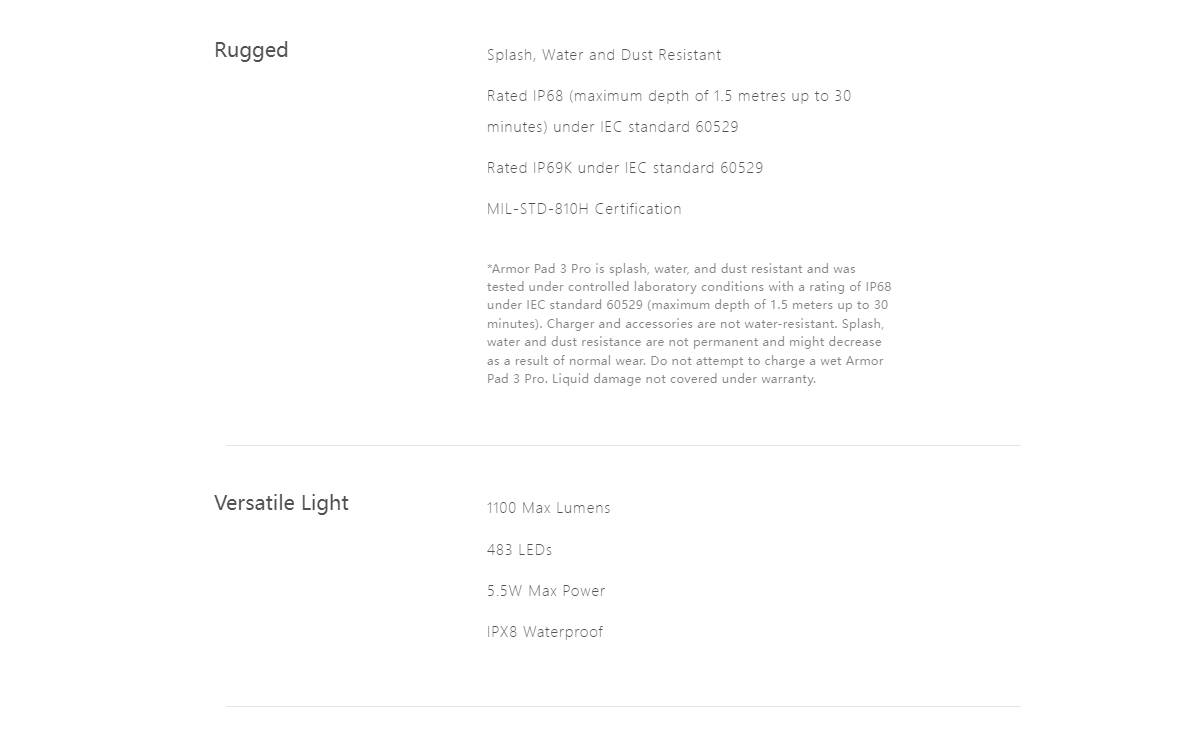Click the Rated IP69K specification line

[625, 168]
